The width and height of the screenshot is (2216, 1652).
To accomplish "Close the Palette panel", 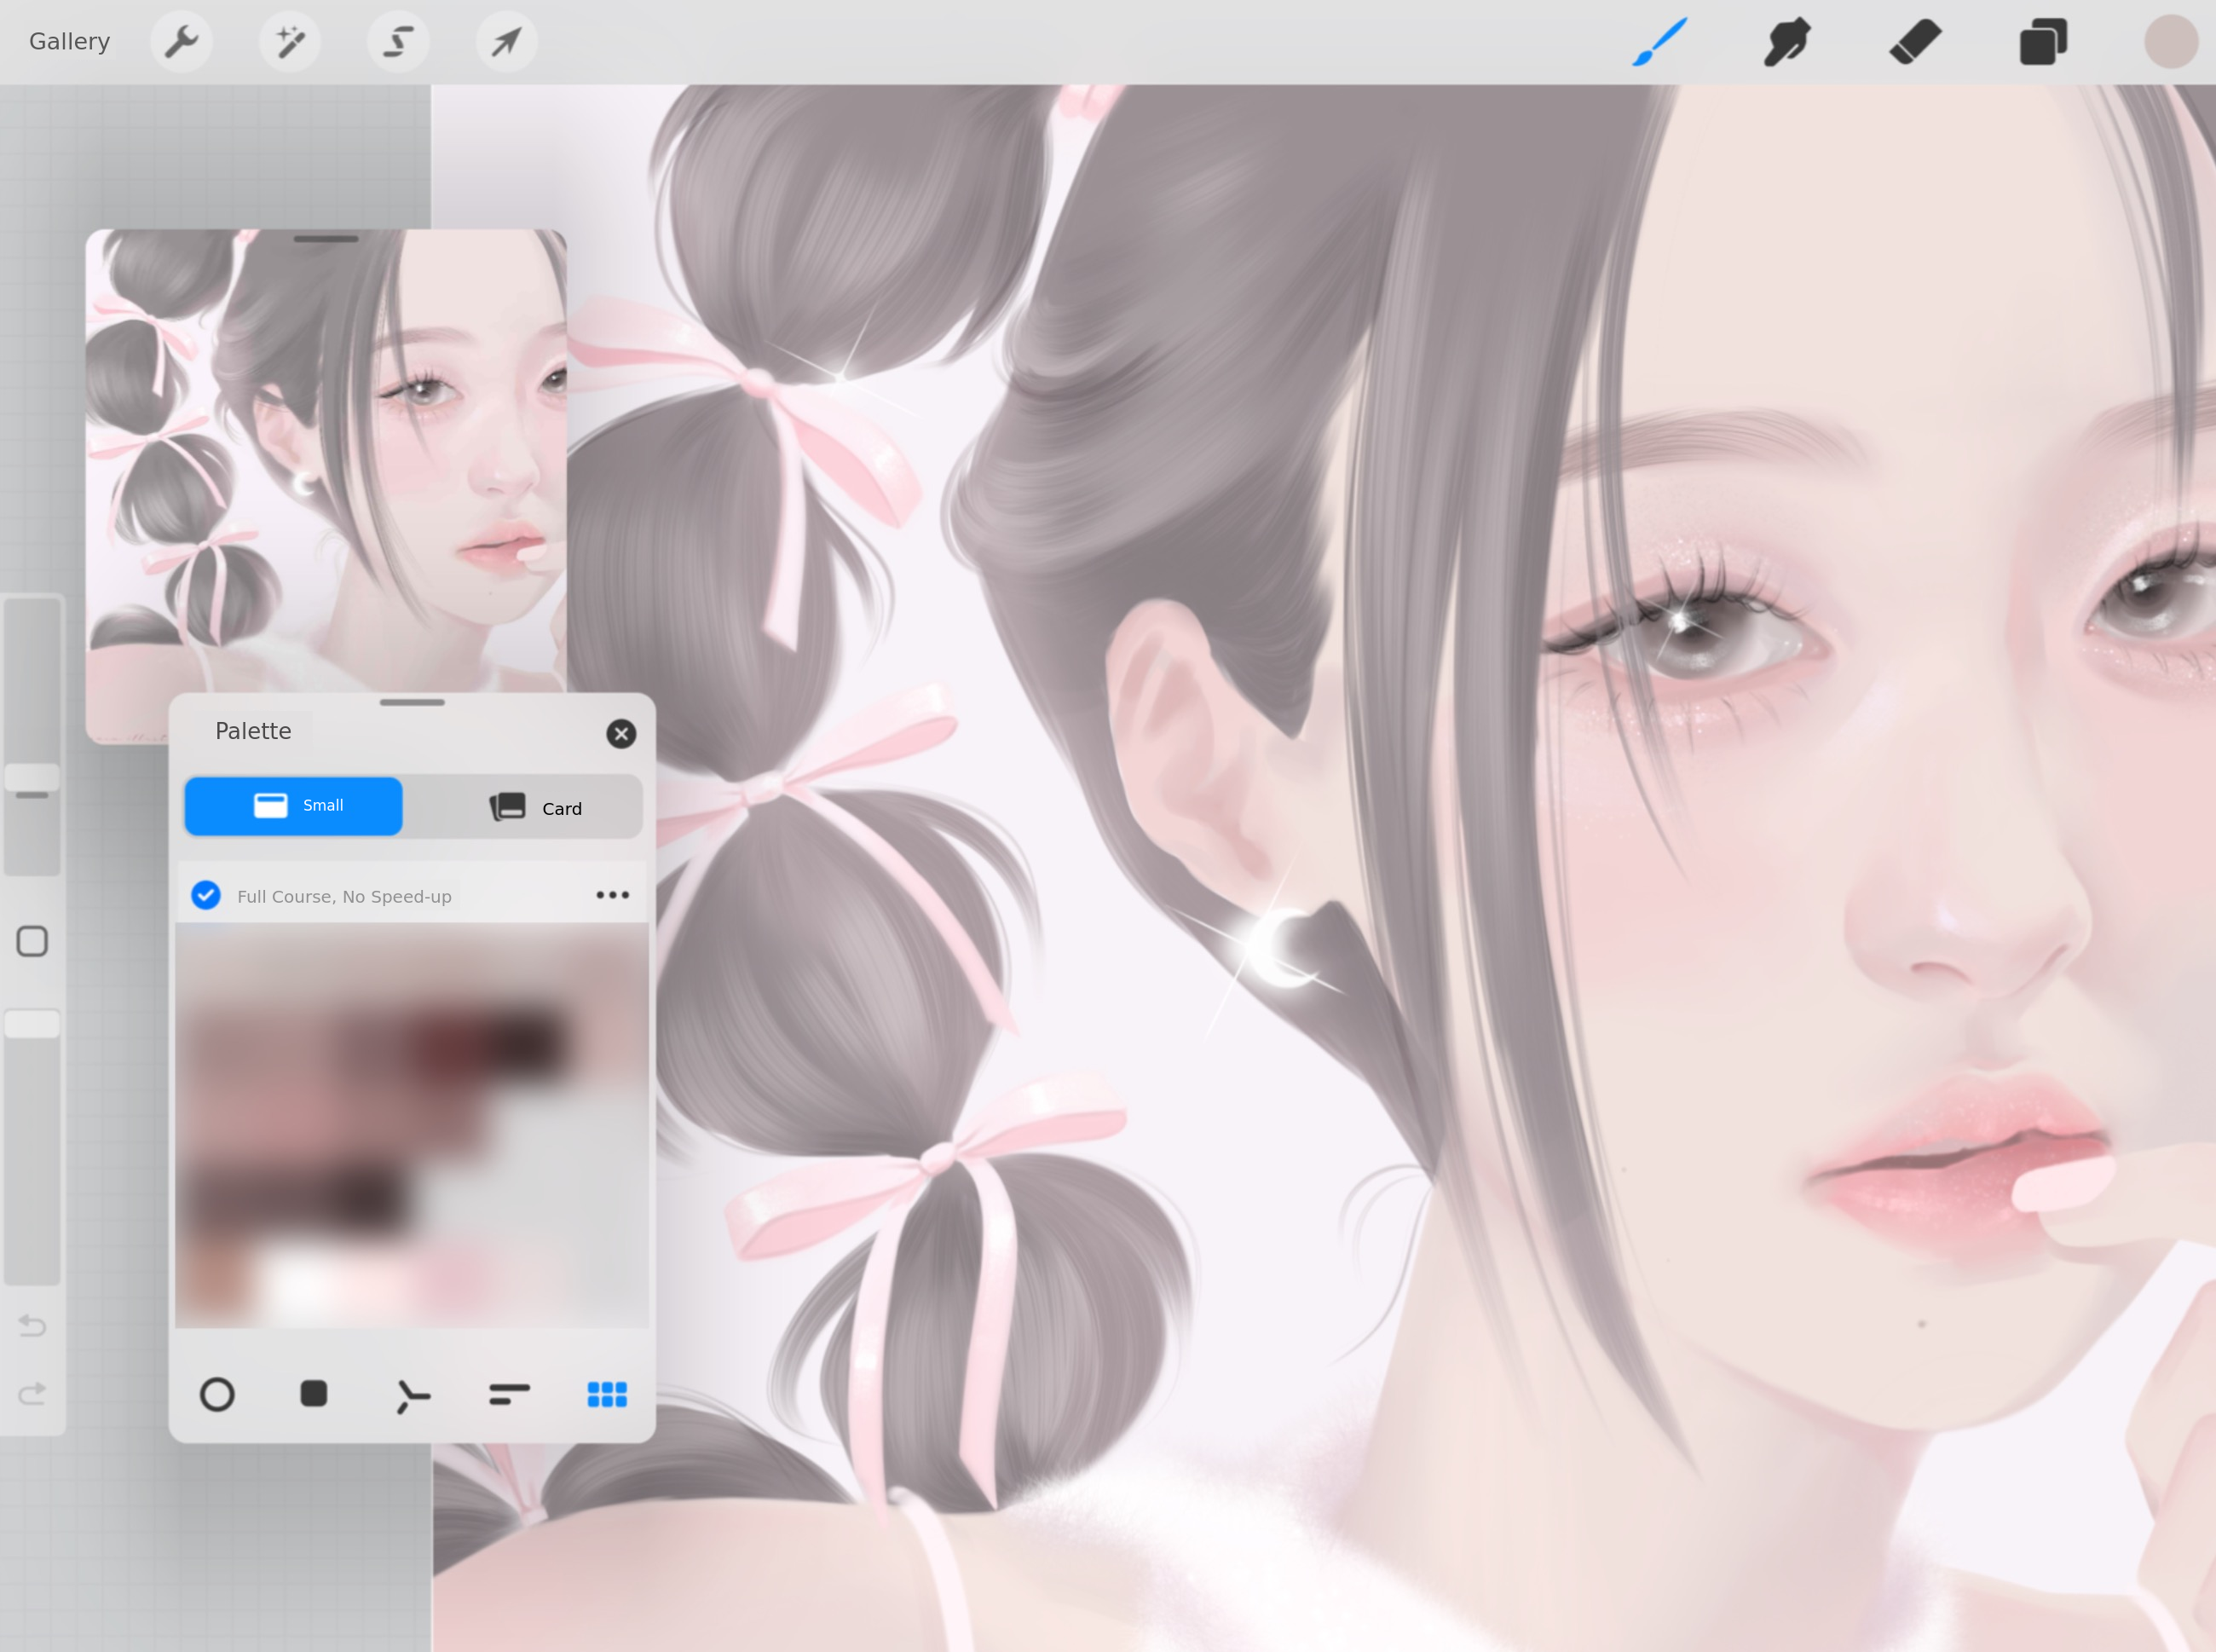I will (x=621, y=734).
